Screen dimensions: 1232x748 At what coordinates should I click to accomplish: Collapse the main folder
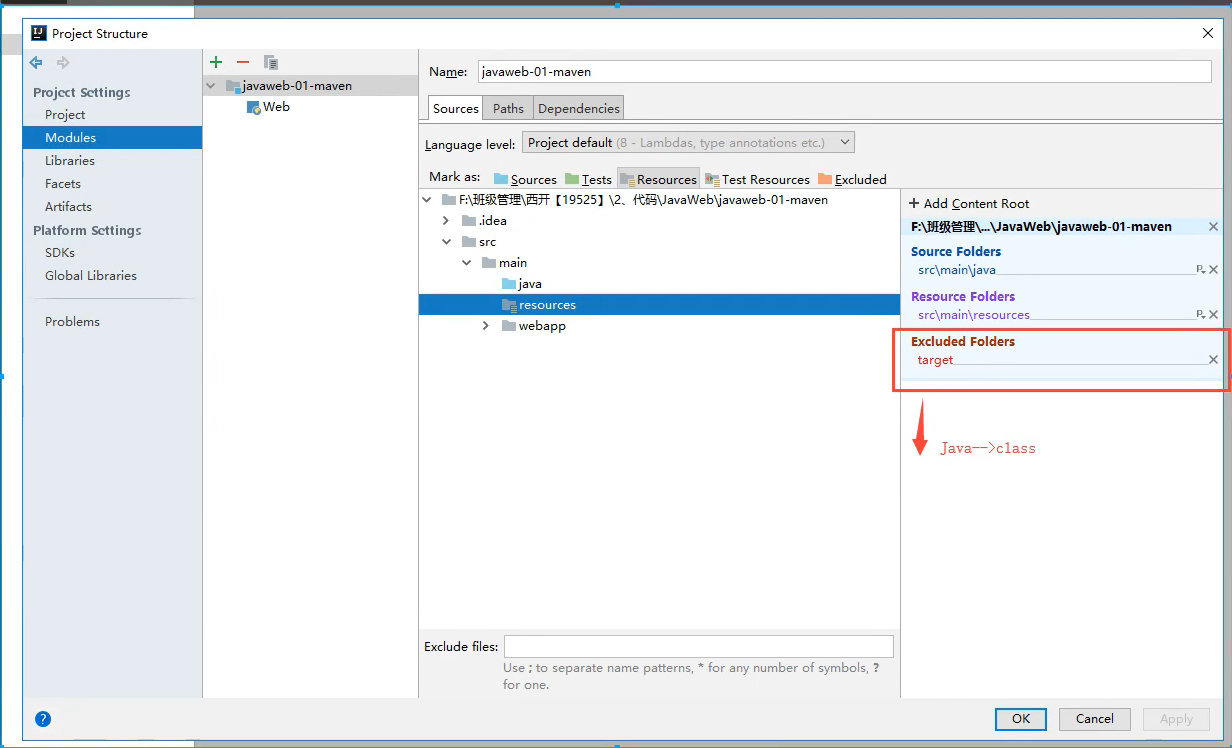coord(467,263)
